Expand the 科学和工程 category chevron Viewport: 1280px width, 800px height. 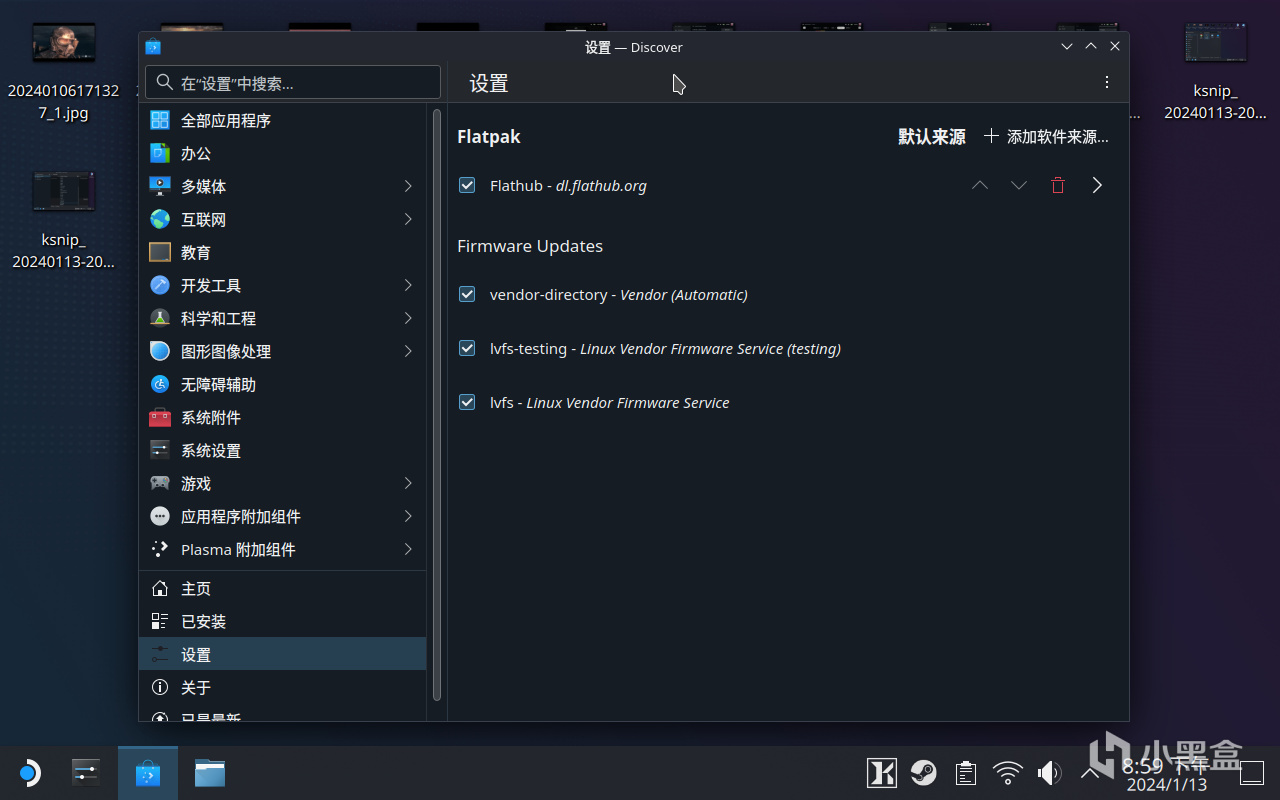[408, 318]
